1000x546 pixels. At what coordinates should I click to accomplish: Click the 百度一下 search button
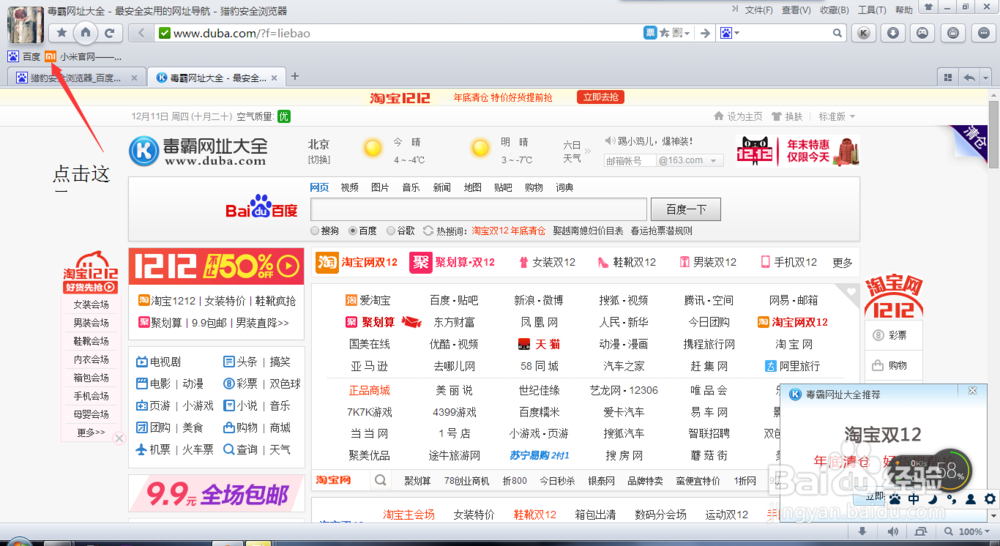click(x=686, y=209)
